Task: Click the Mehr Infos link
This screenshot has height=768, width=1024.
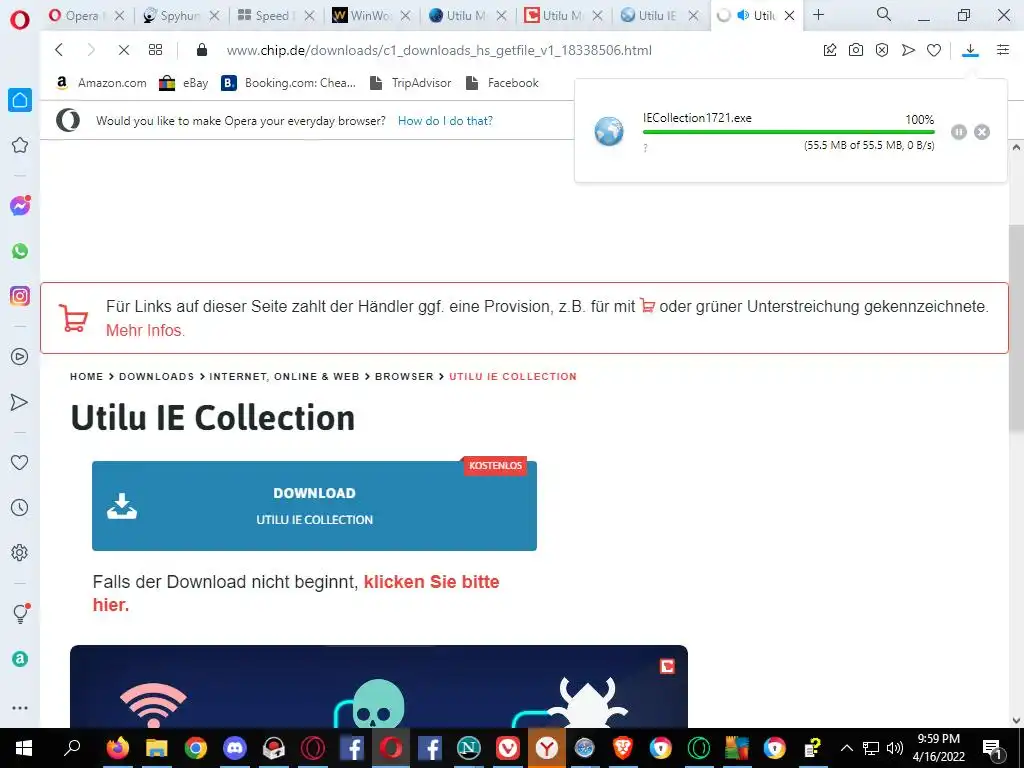Action: pyautogui.click(x=145, y=330)
